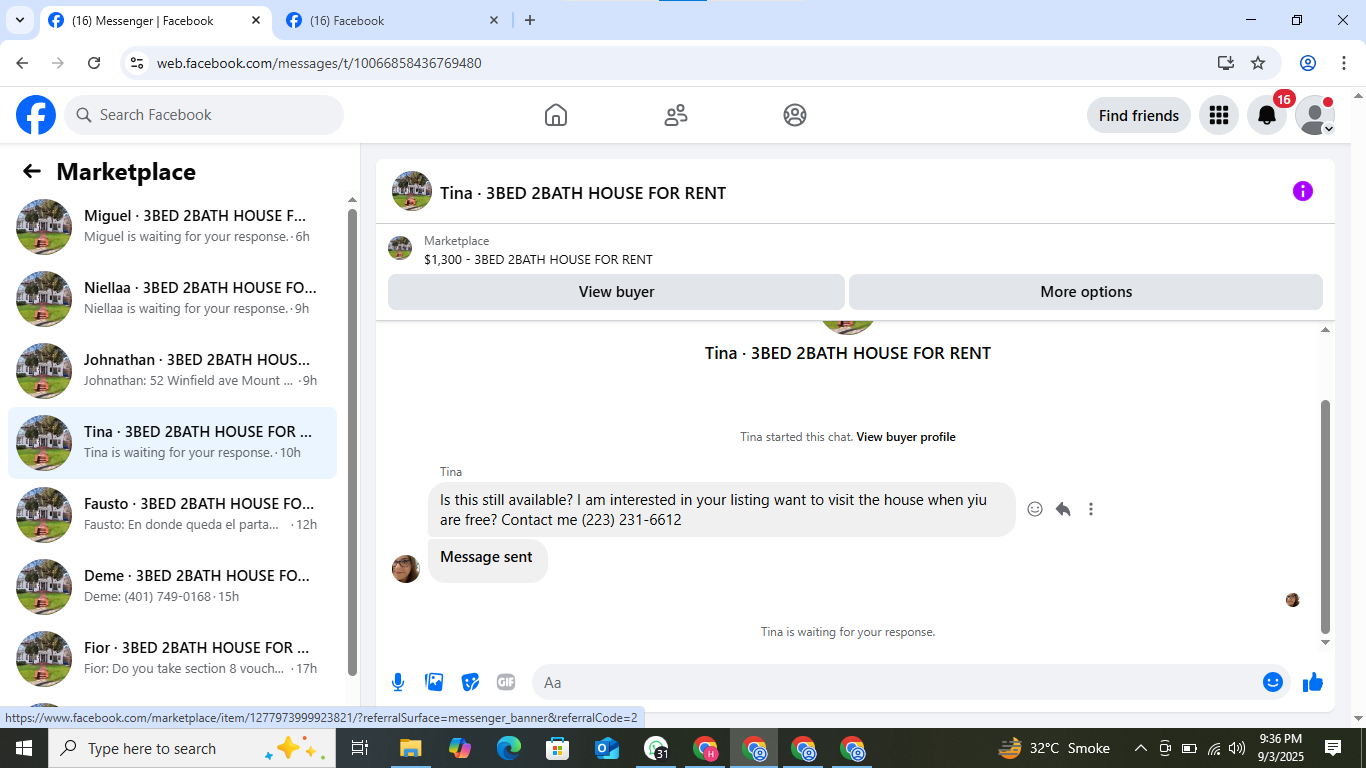Click the install app icon in address bar
This screenshot has width=1366, height=768.
[1226, 63]
